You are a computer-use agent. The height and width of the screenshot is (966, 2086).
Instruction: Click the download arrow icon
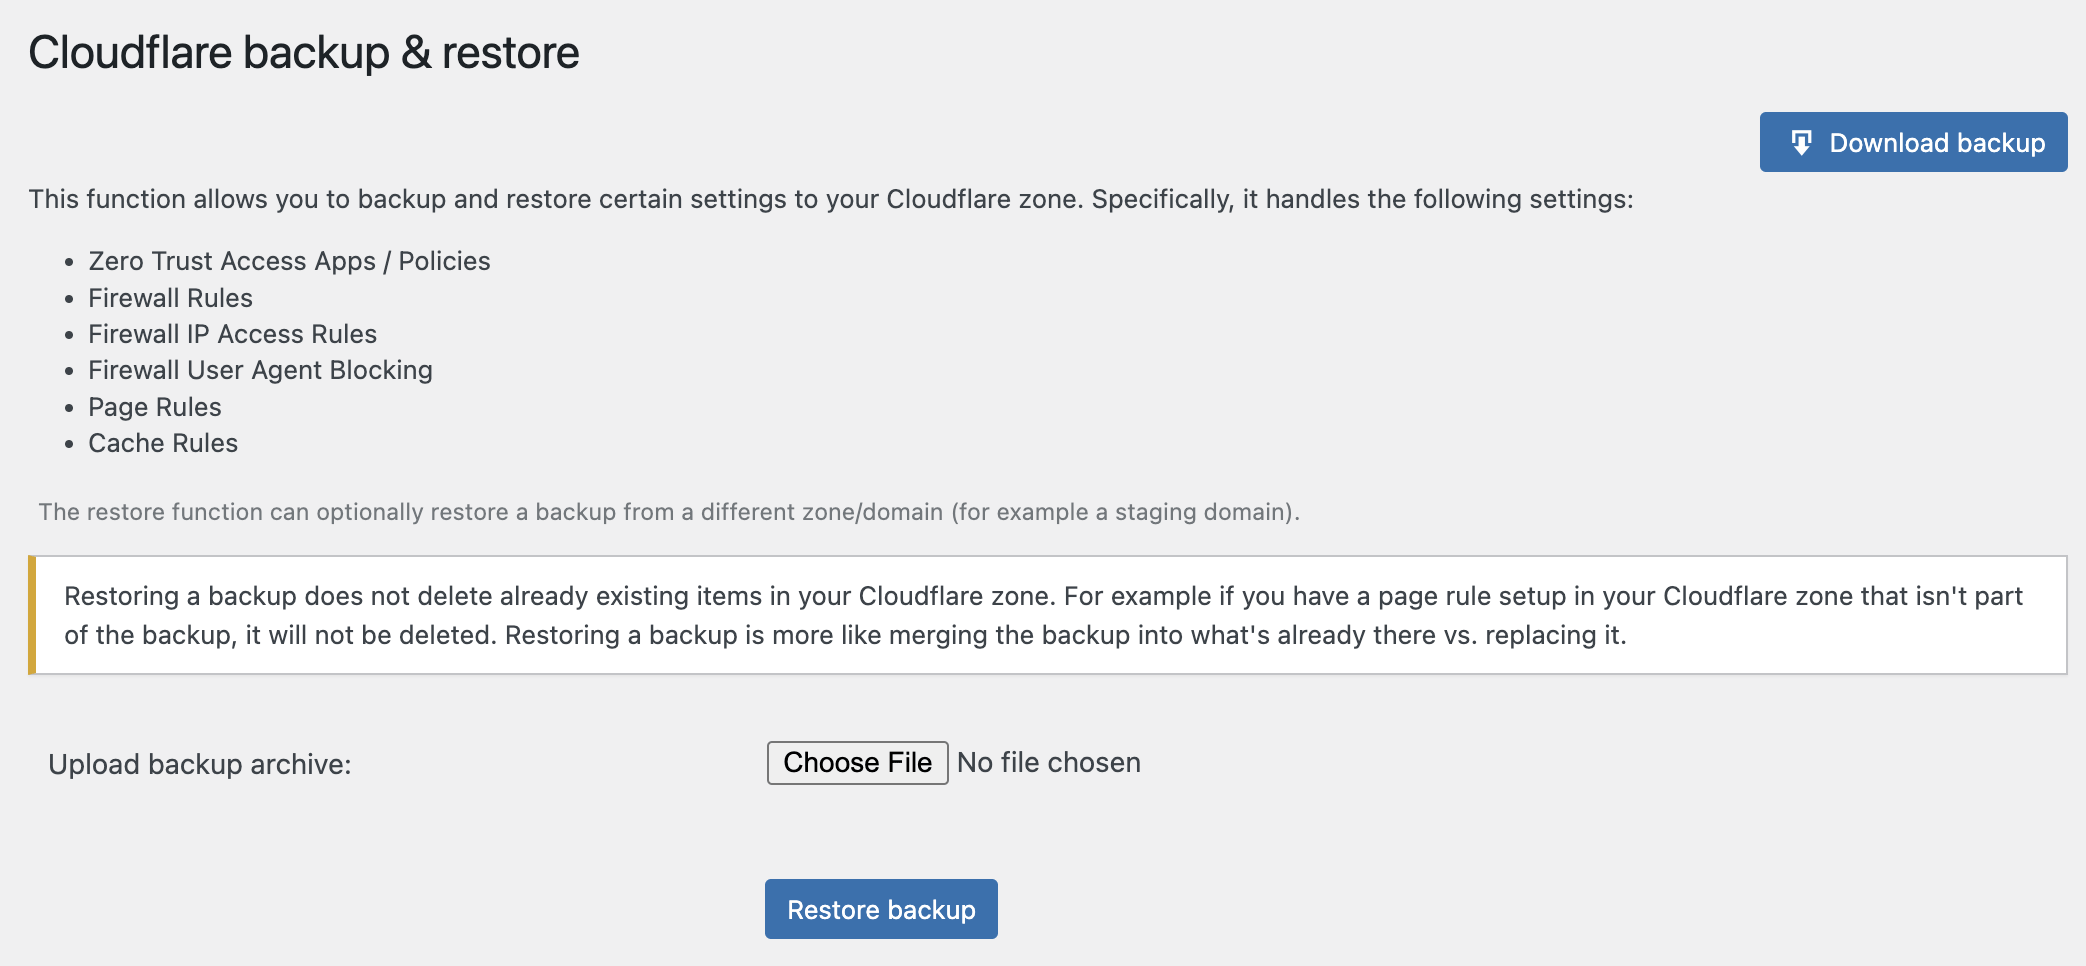tap(1801, 143)
